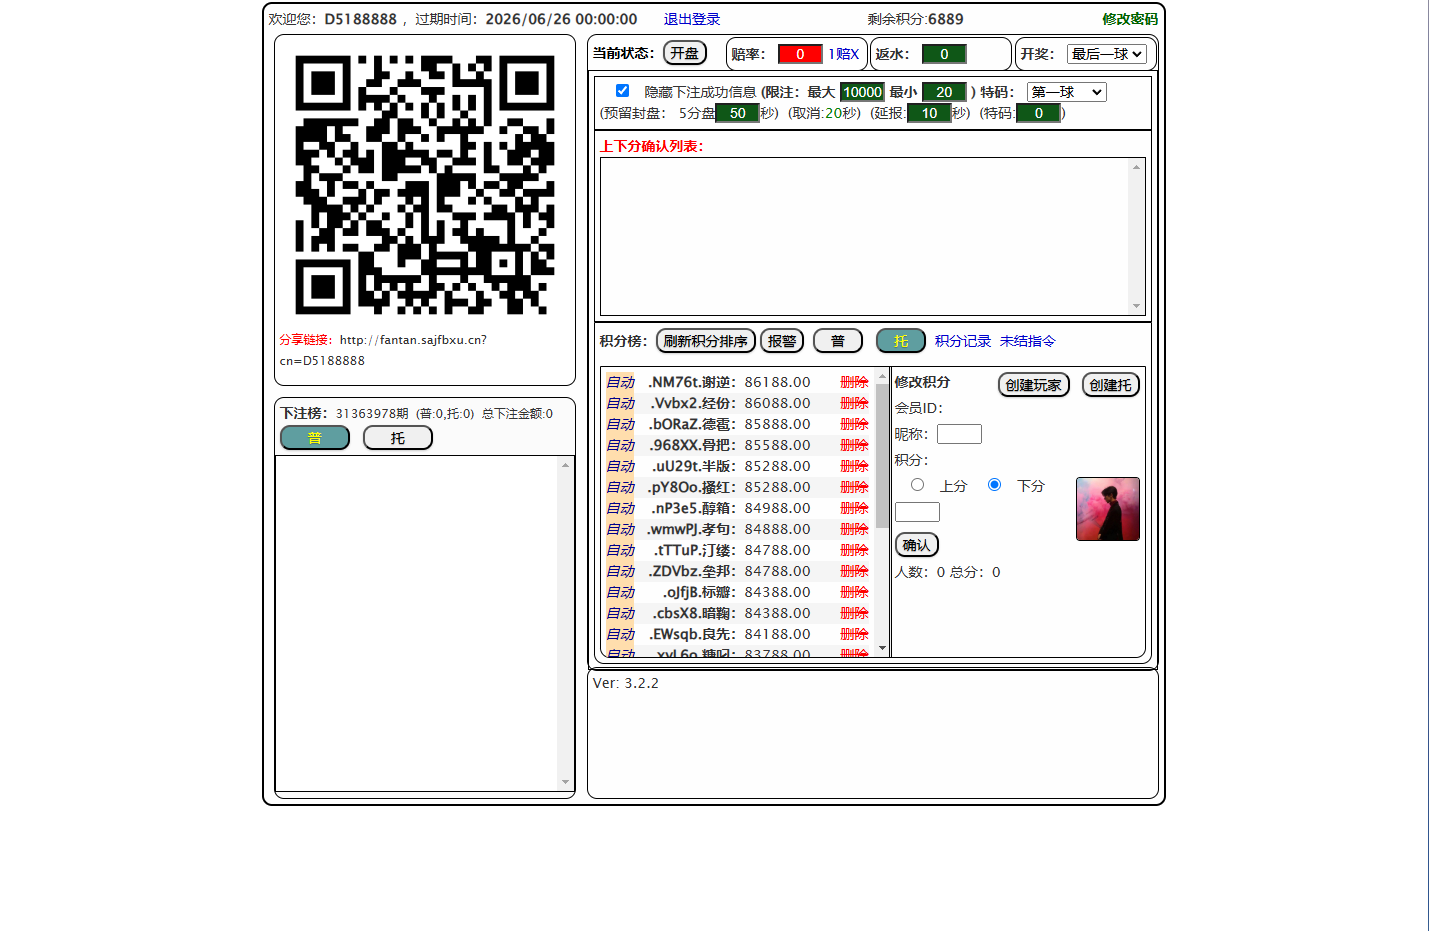Select the 上分 radio button
Screen dimensions: 1429x931
917,485
